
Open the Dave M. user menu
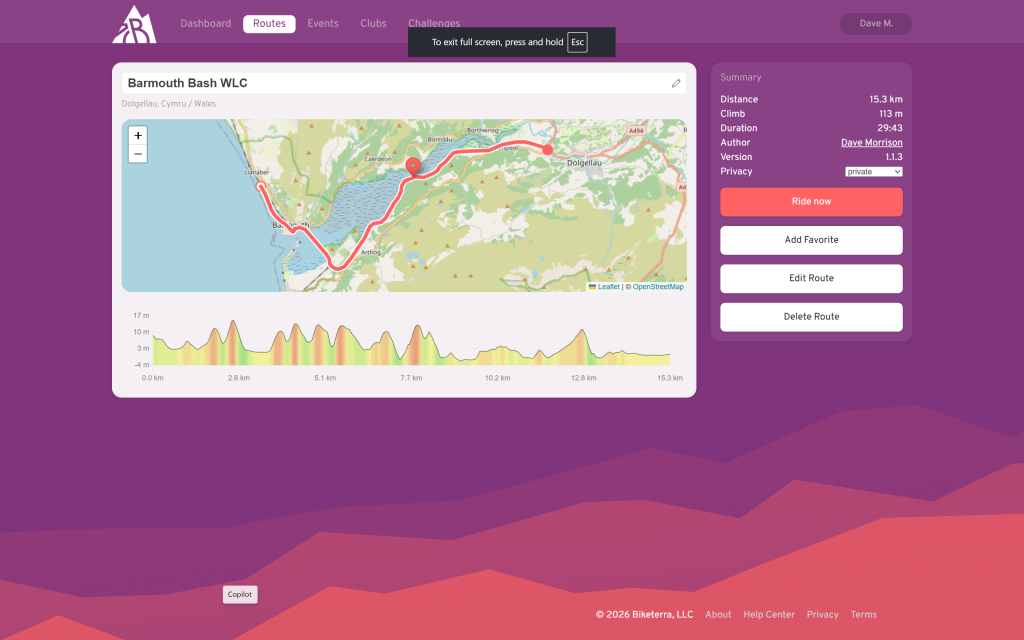point(876,24)
